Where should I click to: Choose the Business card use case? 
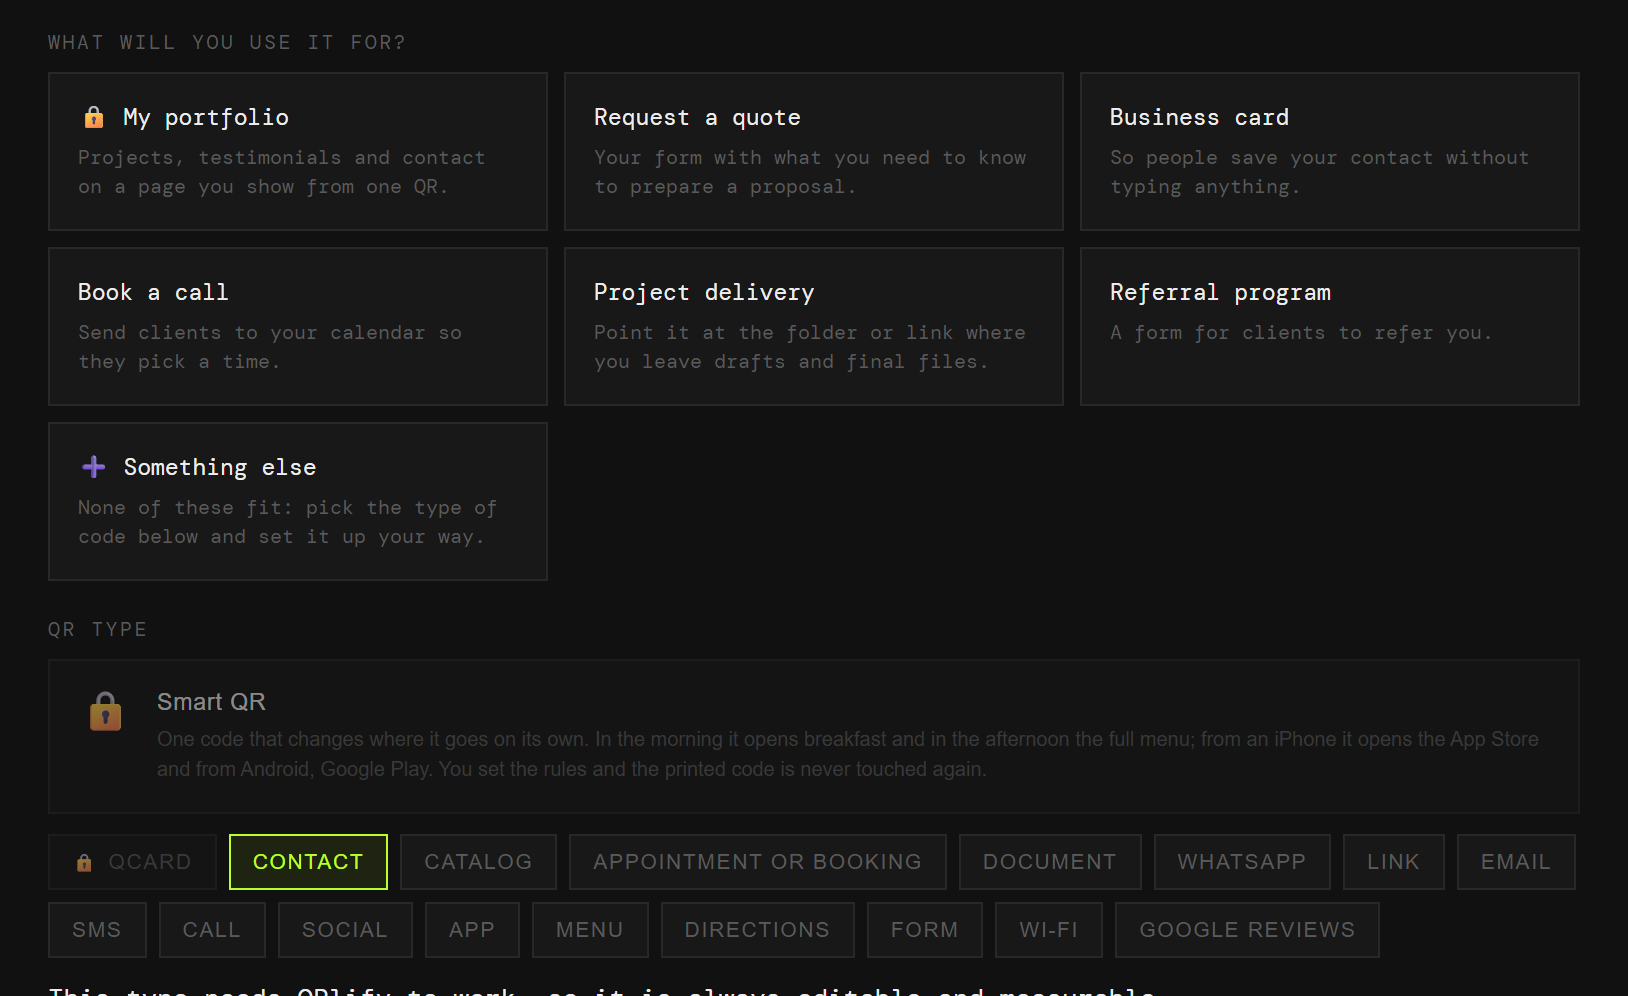click(1330, 151)
